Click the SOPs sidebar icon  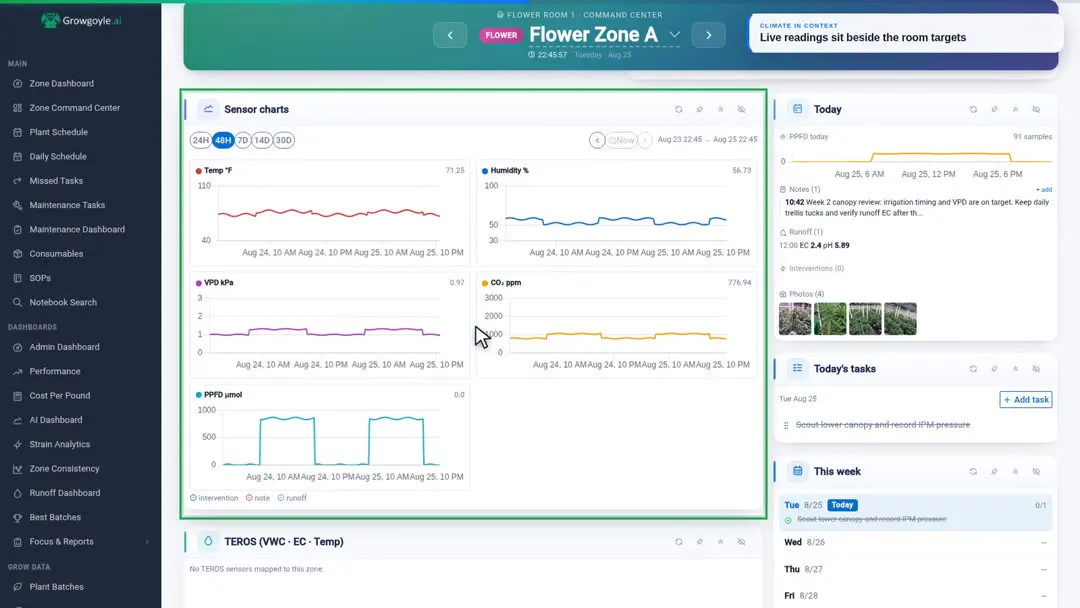click(17, 278)
